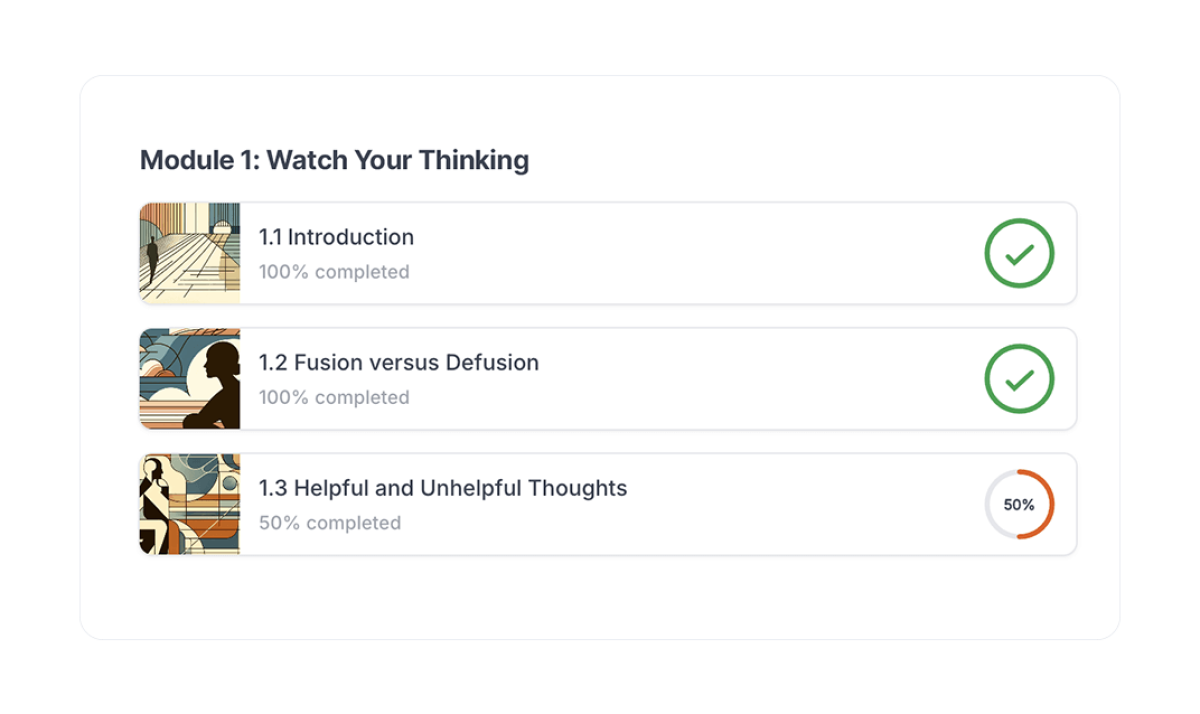The height and width of the screenshot is (714, 1200).
Task: Select the walking figure in the Introduction artwork
Action: pyautogui.click(x=153, y=260)
